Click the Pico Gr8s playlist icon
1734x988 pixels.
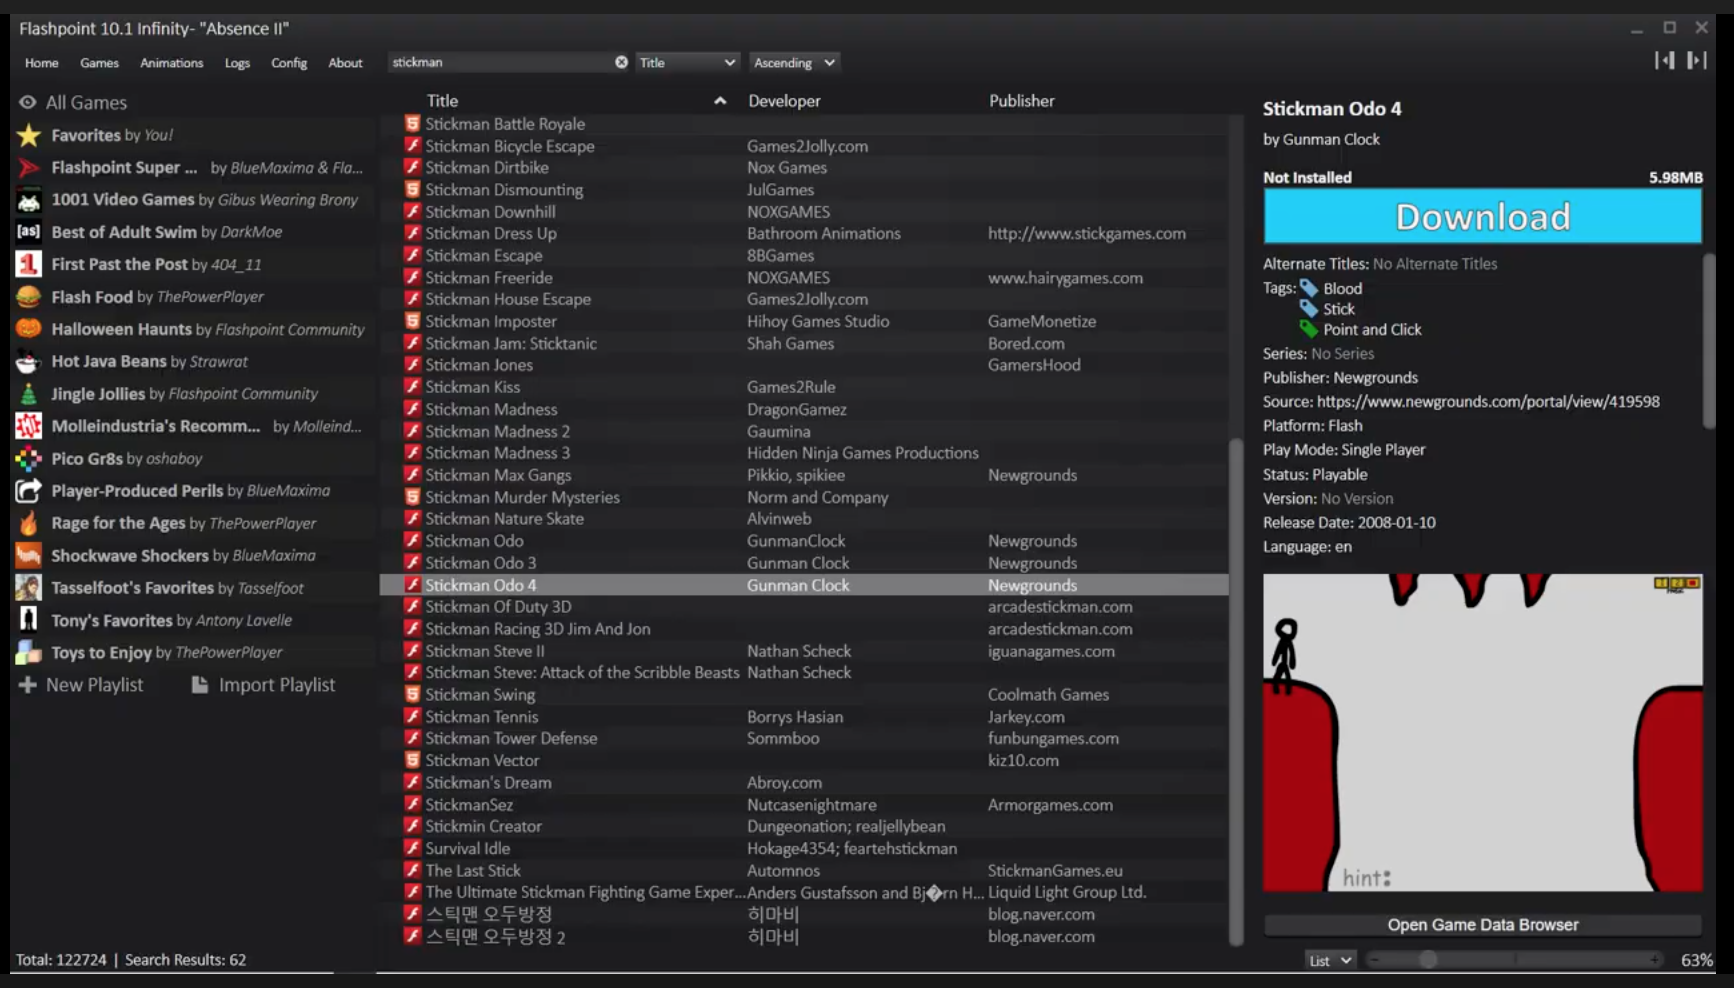click(x=29, y=458)
